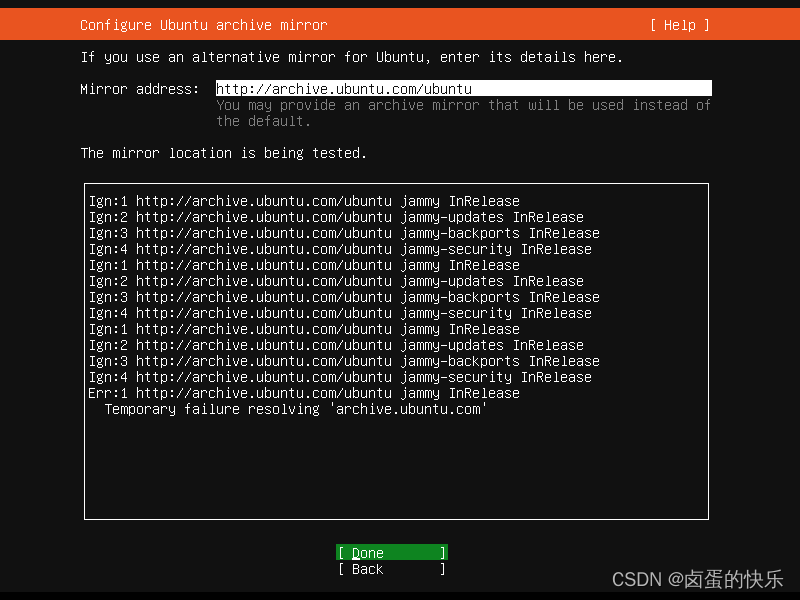Click the first 'Ign:3' jammy-backports log line
Image resolution: width=800 pixels, height=600 pixels.
click(344, 233)
